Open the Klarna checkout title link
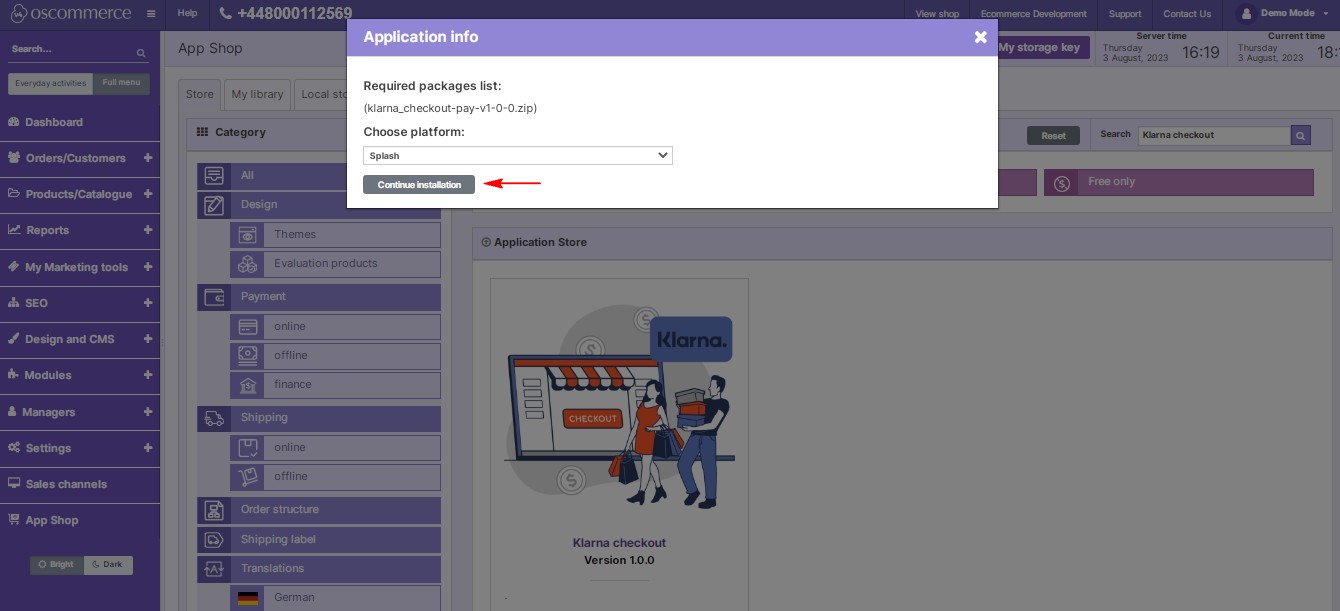The image size is (1340, 611). coord(619,543)
